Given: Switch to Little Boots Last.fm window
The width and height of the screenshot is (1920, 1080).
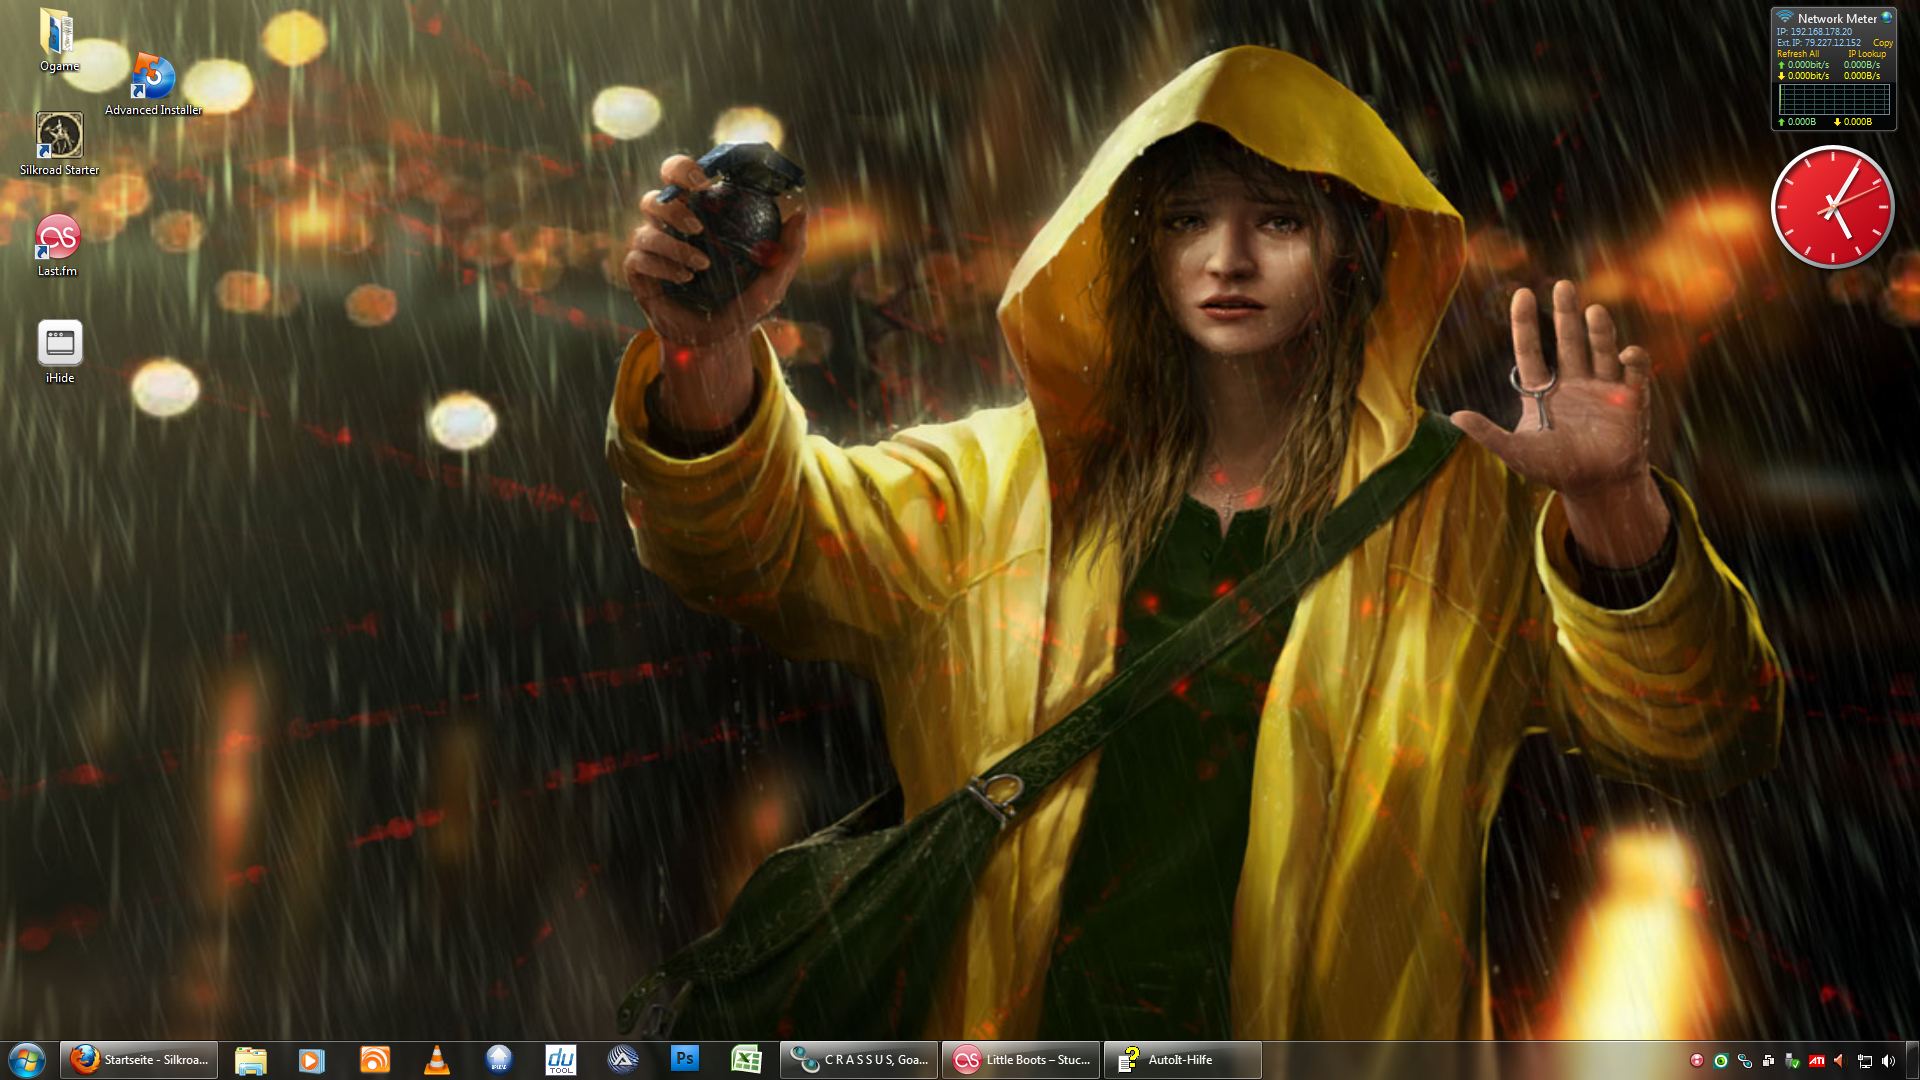Looking at the screenshot, I should pyautogui.click(x=1020, y=1060).
